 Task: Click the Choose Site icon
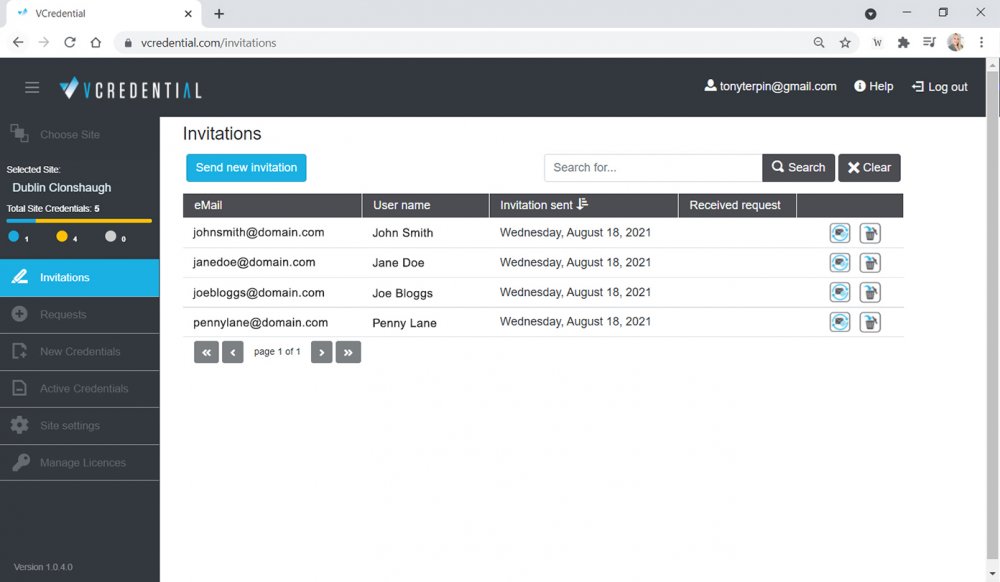18,133
